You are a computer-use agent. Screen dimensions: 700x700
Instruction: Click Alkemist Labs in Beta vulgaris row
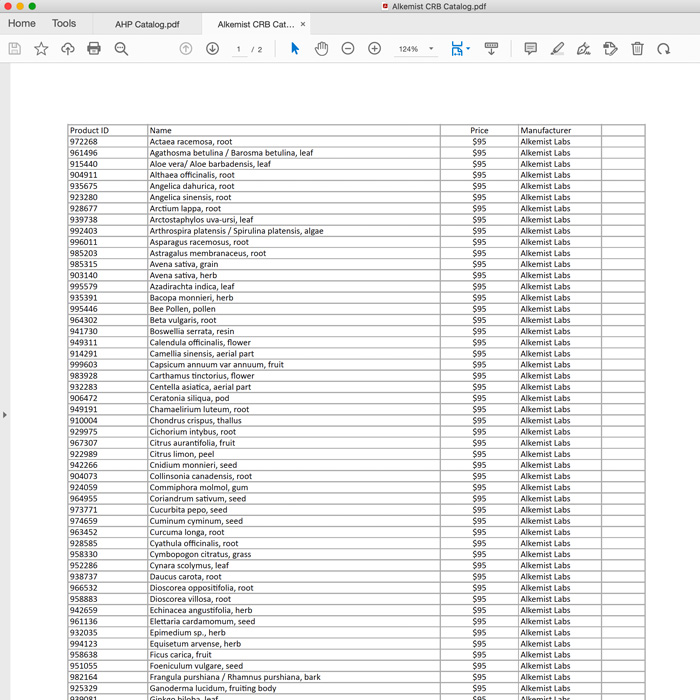point(545,320)
